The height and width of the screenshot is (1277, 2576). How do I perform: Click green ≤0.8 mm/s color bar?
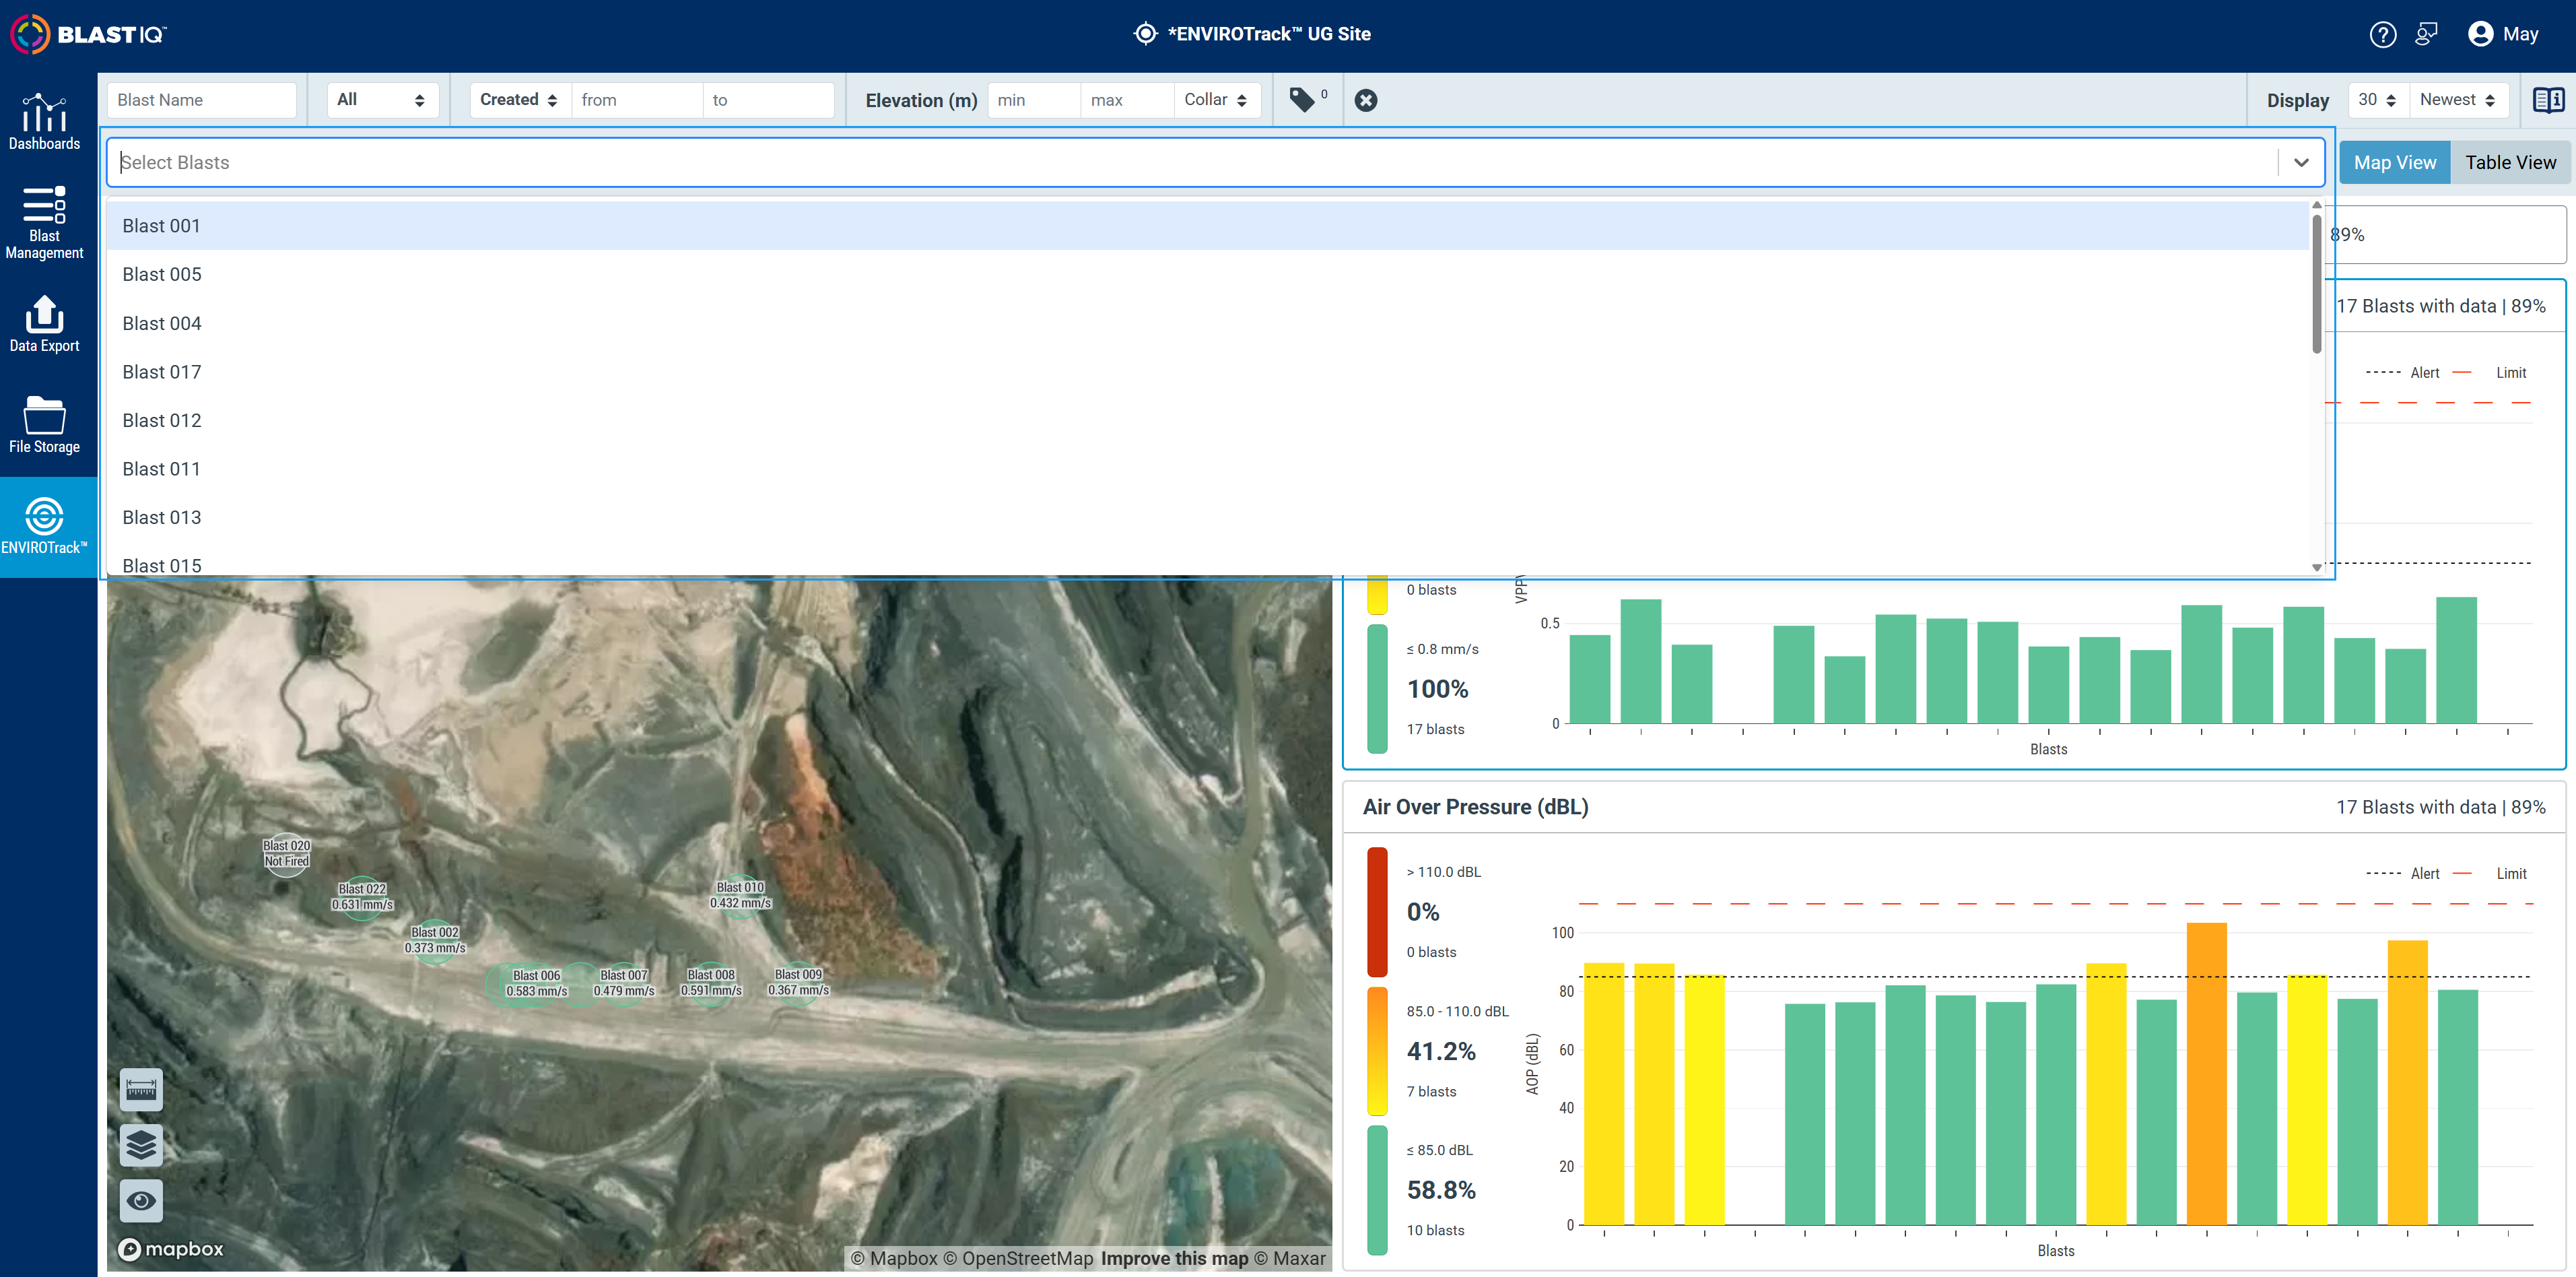click(1377, 688)
